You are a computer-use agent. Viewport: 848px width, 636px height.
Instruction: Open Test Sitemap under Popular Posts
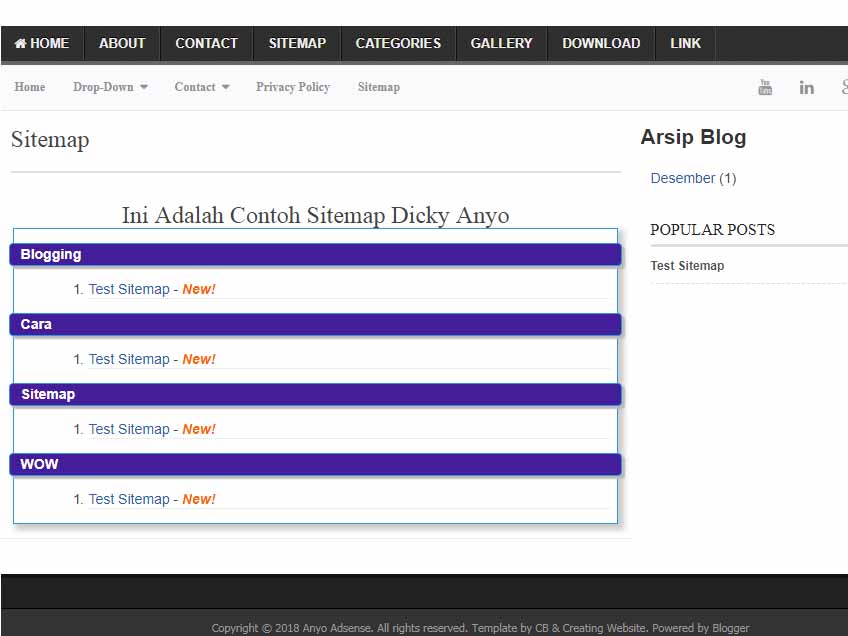tap(687, 265)
